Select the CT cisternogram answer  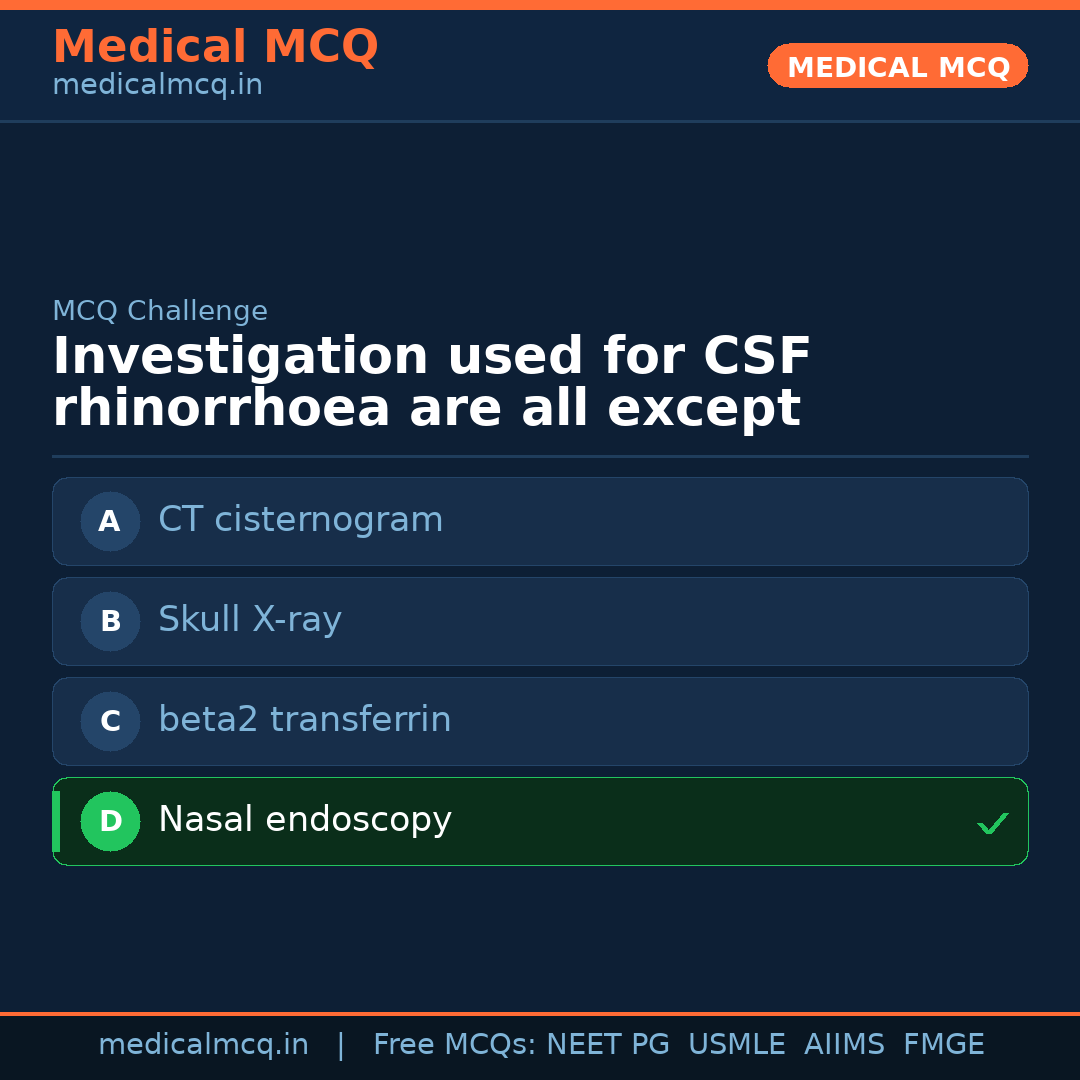click(300, 520)
